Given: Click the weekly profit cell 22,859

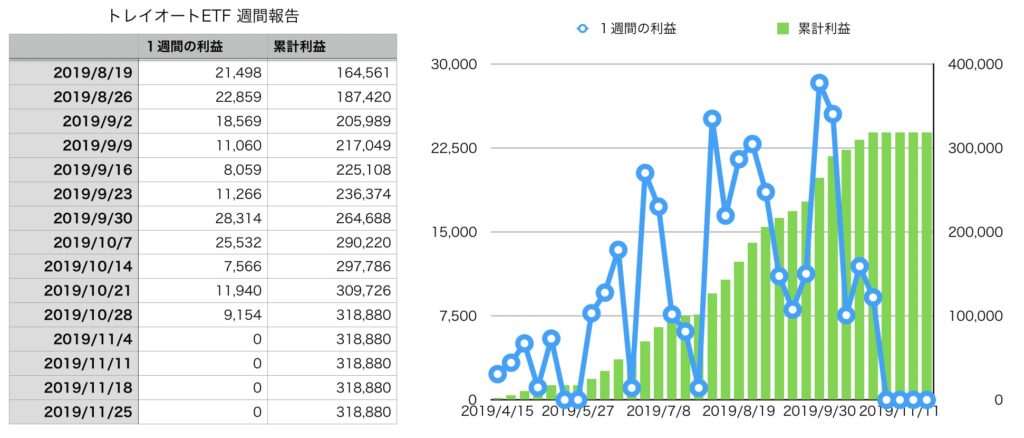Looking at the screenshot, I should pos(203,97).
